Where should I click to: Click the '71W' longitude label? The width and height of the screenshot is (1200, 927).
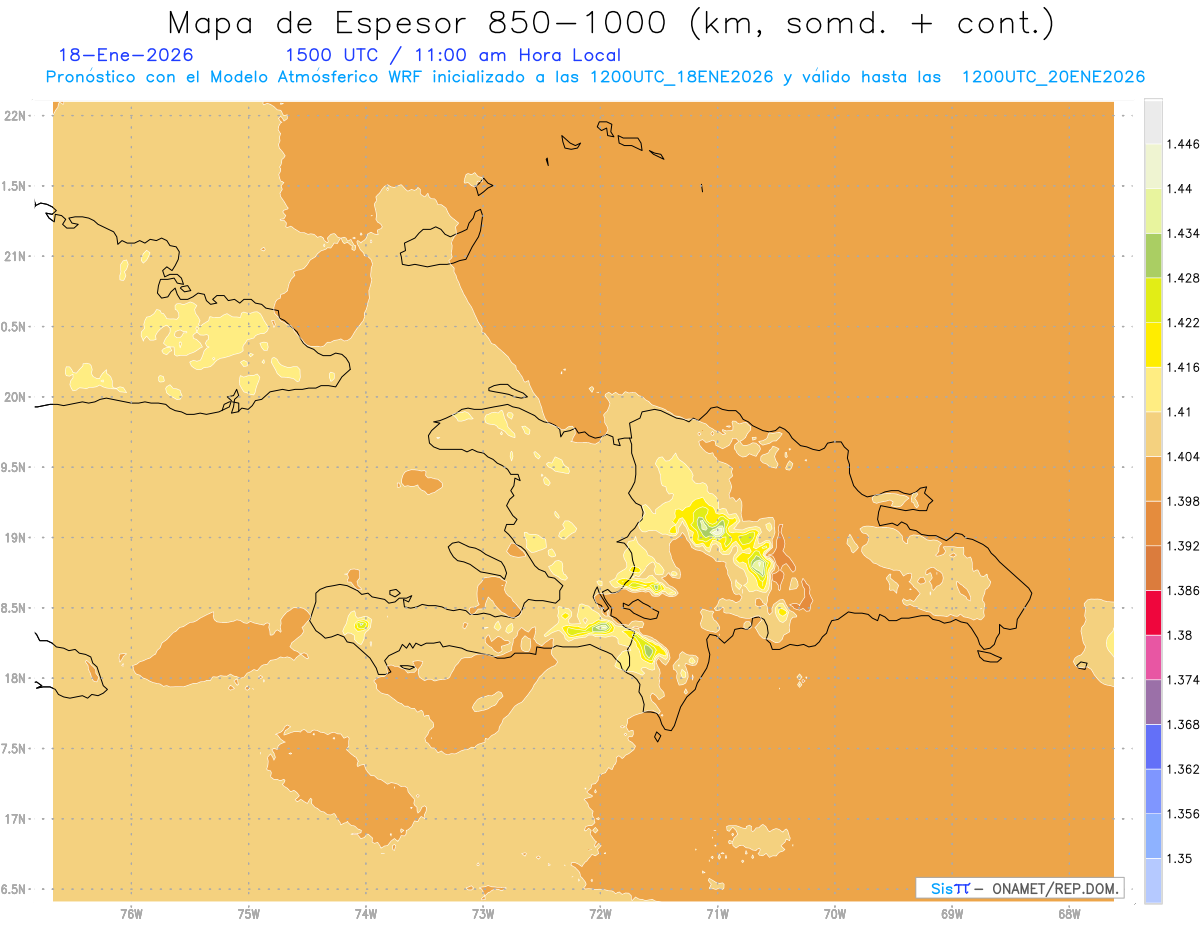click(717, 913)
